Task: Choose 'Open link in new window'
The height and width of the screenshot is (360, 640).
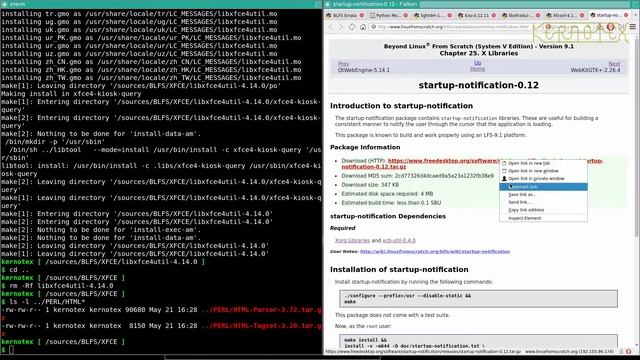Action: (x=543, y=171)
